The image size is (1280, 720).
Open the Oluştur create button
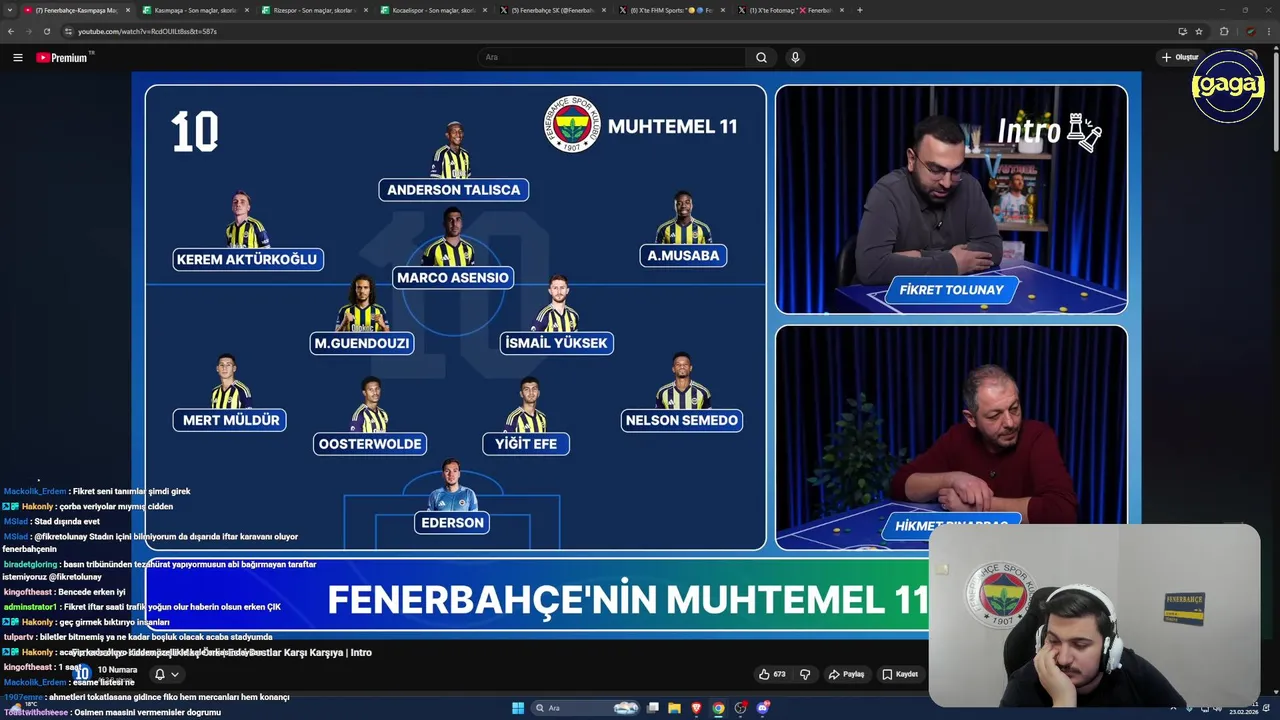1180,57
